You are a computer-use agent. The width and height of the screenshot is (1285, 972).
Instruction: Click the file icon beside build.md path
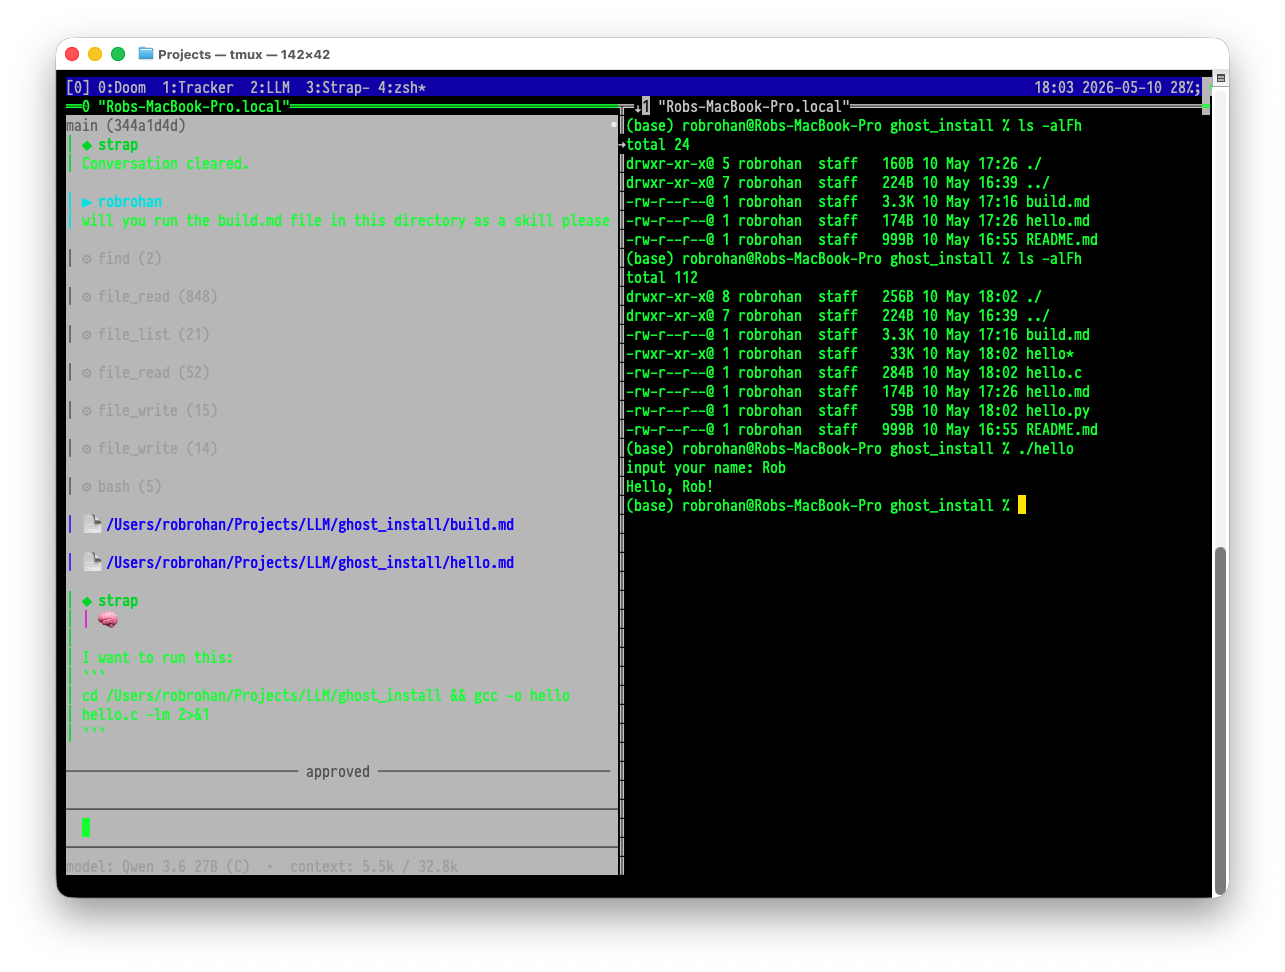click(x=92, y=524)
